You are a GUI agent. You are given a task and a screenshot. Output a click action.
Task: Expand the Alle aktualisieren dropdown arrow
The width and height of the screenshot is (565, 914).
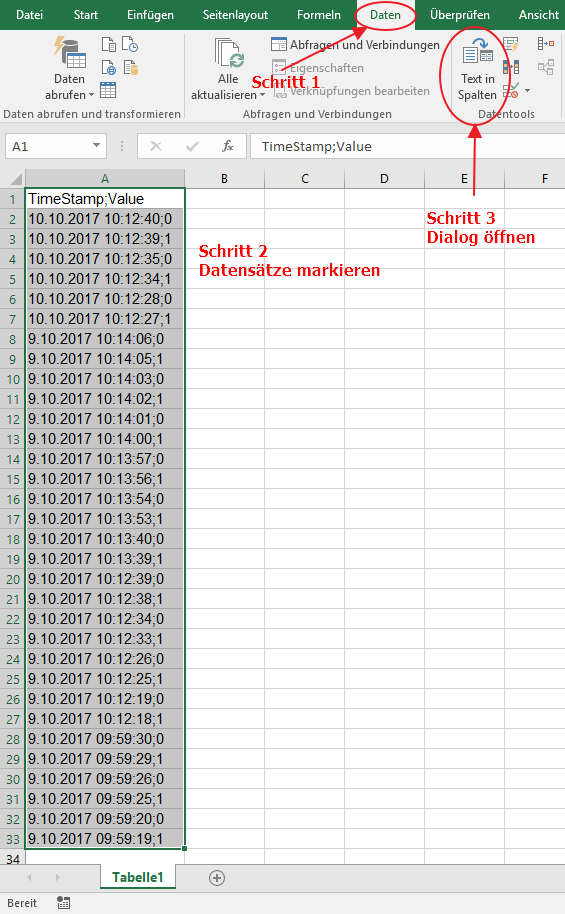click(262, 95)
